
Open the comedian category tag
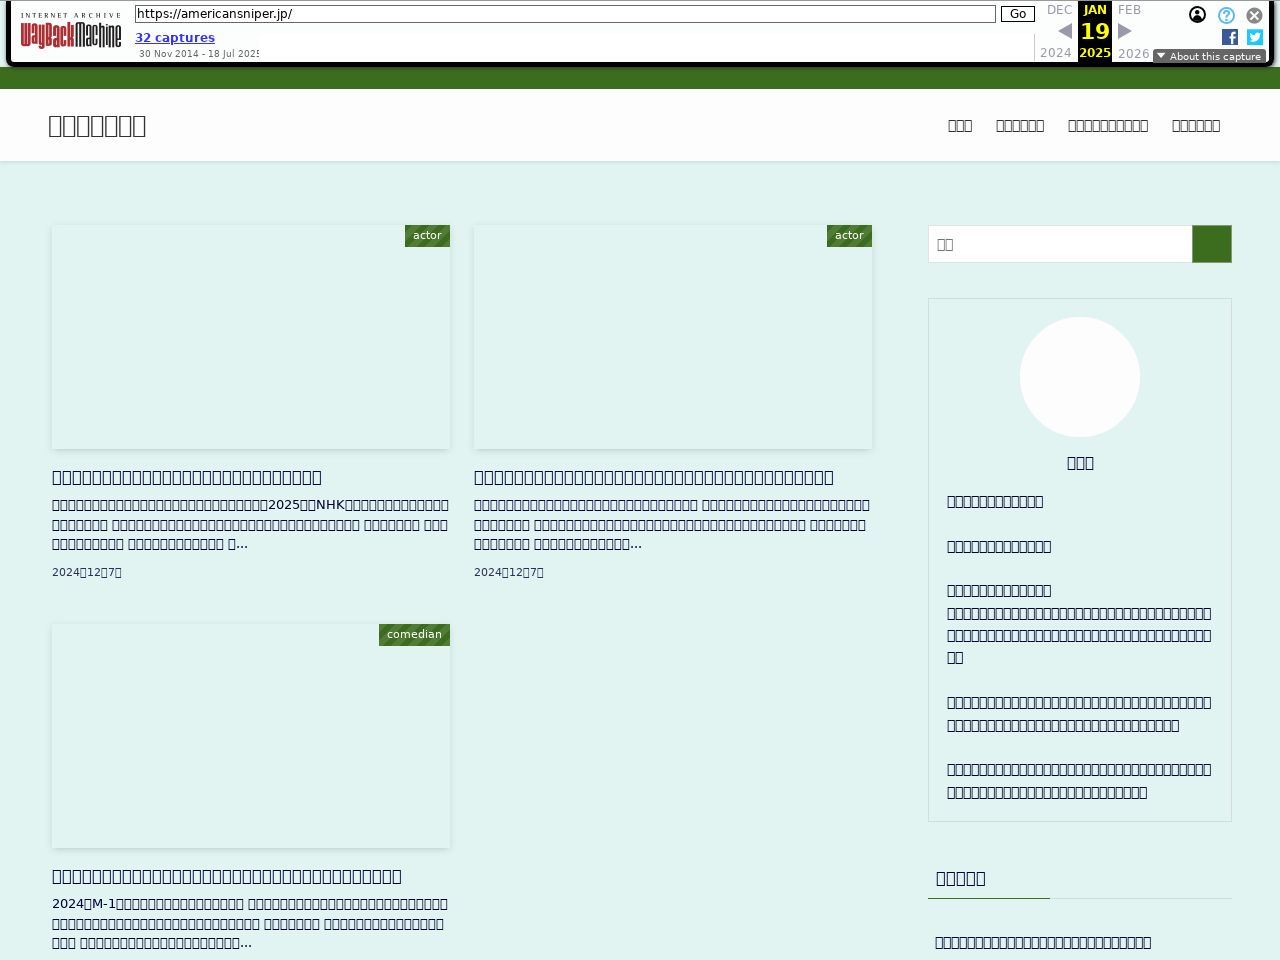[414, 635]
